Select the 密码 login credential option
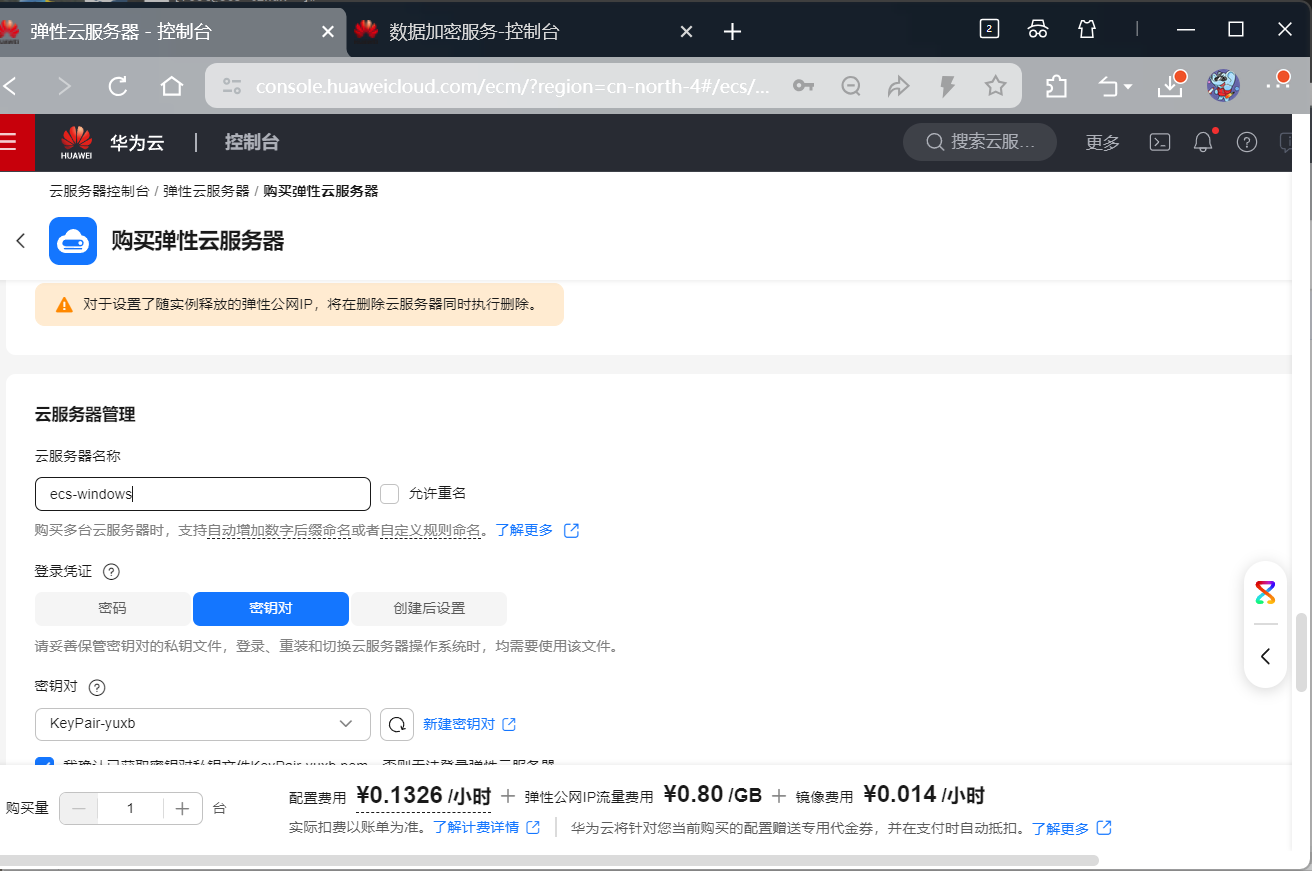Image resolution: width=1312 pixels, height=871 pixels. pos(112,608)
